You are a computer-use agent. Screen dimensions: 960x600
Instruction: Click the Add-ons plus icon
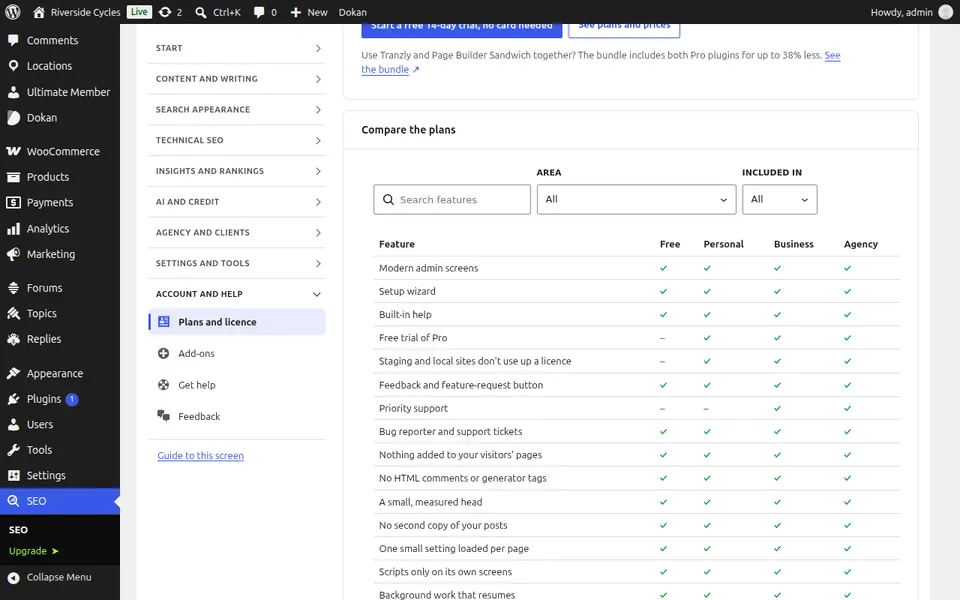(163, 353)
